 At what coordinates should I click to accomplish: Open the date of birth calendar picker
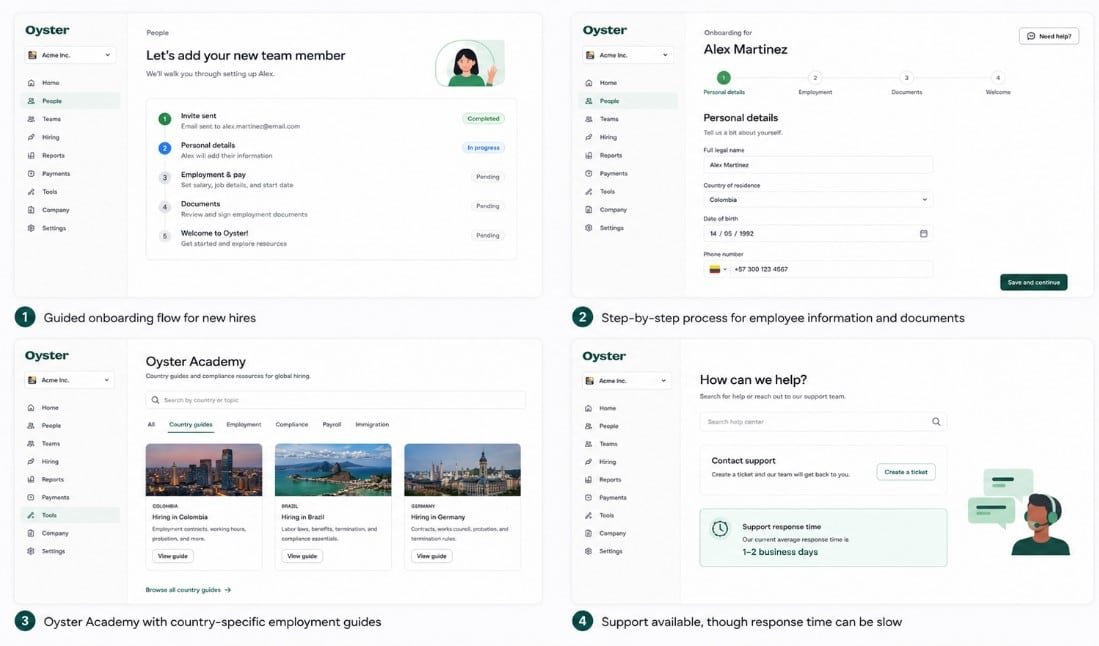click(x=924, y=233)
